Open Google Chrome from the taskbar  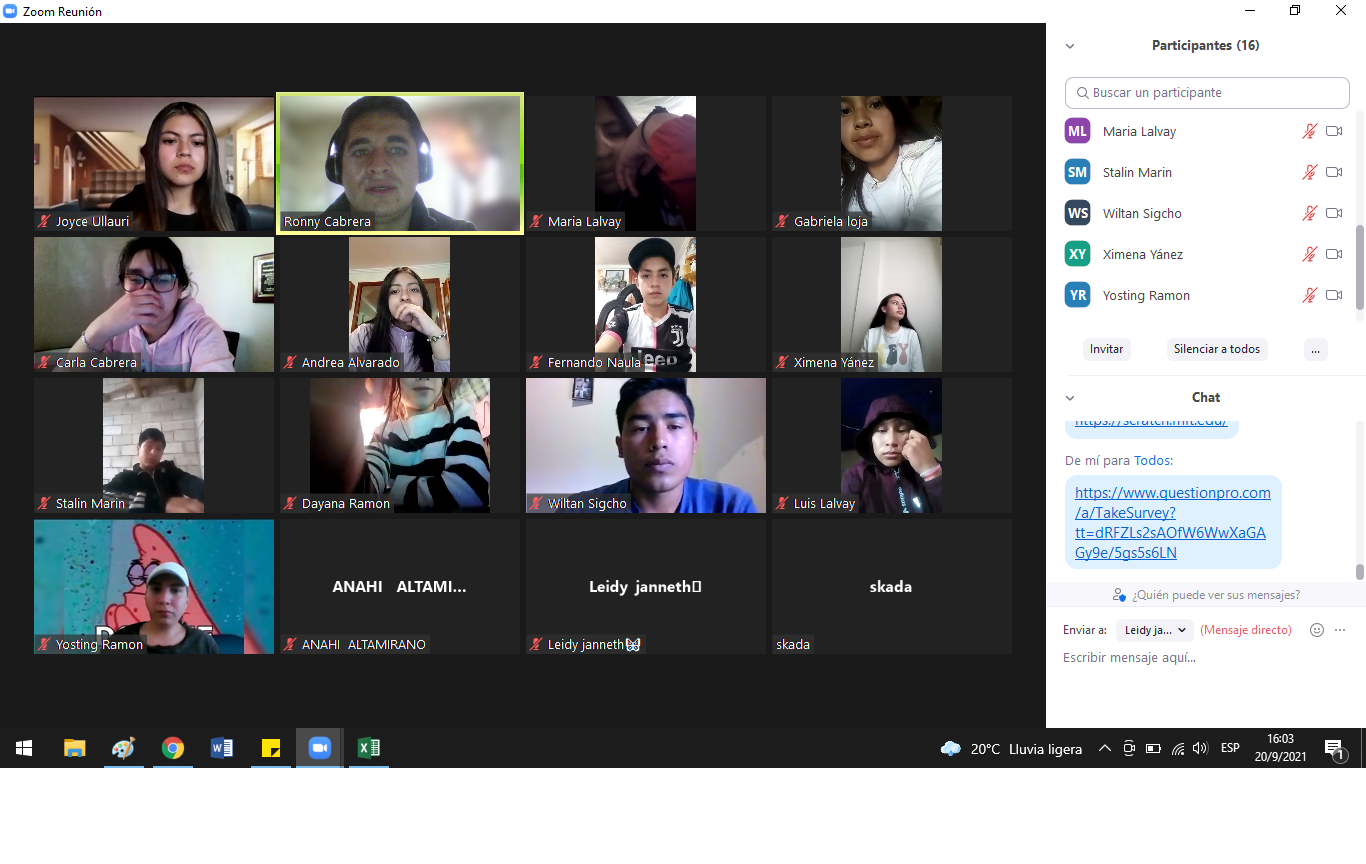[173, 748]
